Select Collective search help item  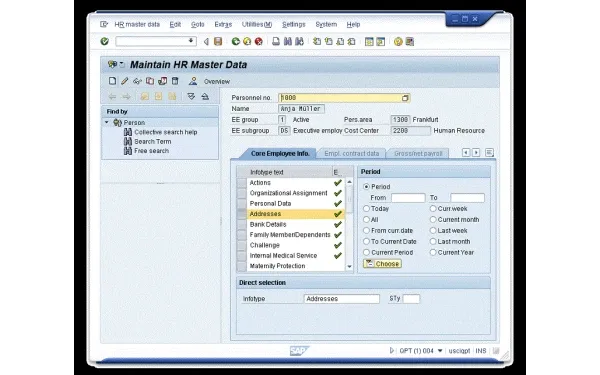point(165,132)
